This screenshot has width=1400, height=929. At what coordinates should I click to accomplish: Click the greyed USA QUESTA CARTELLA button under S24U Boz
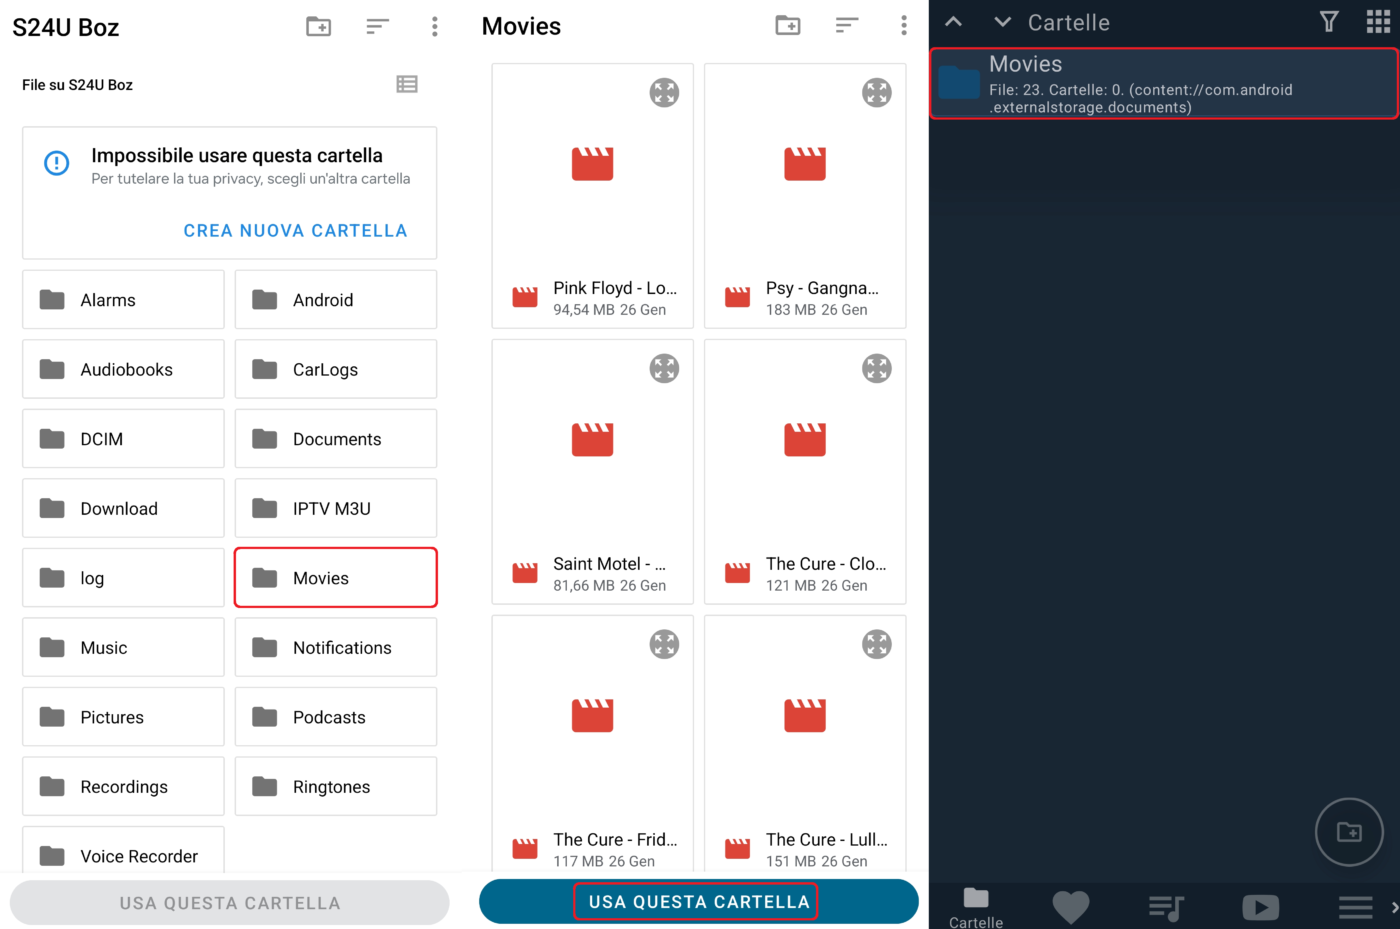click(230, 903)
